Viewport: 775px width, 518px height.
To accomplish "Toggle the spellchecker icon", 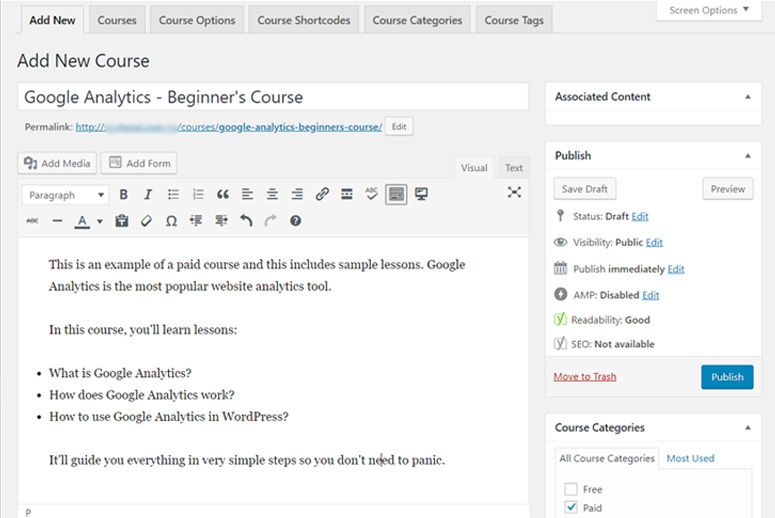I will 371,194.
